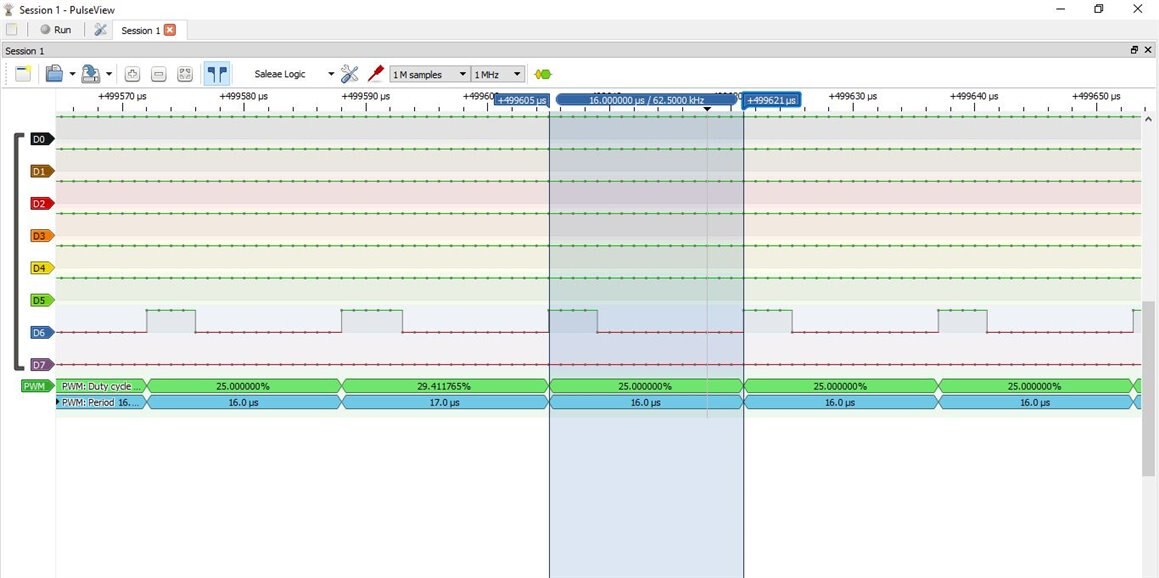This screenshot has height=578, width=1159.
Task: Create a new view with the toolbar icon
Action: click(x=23, y=74)
